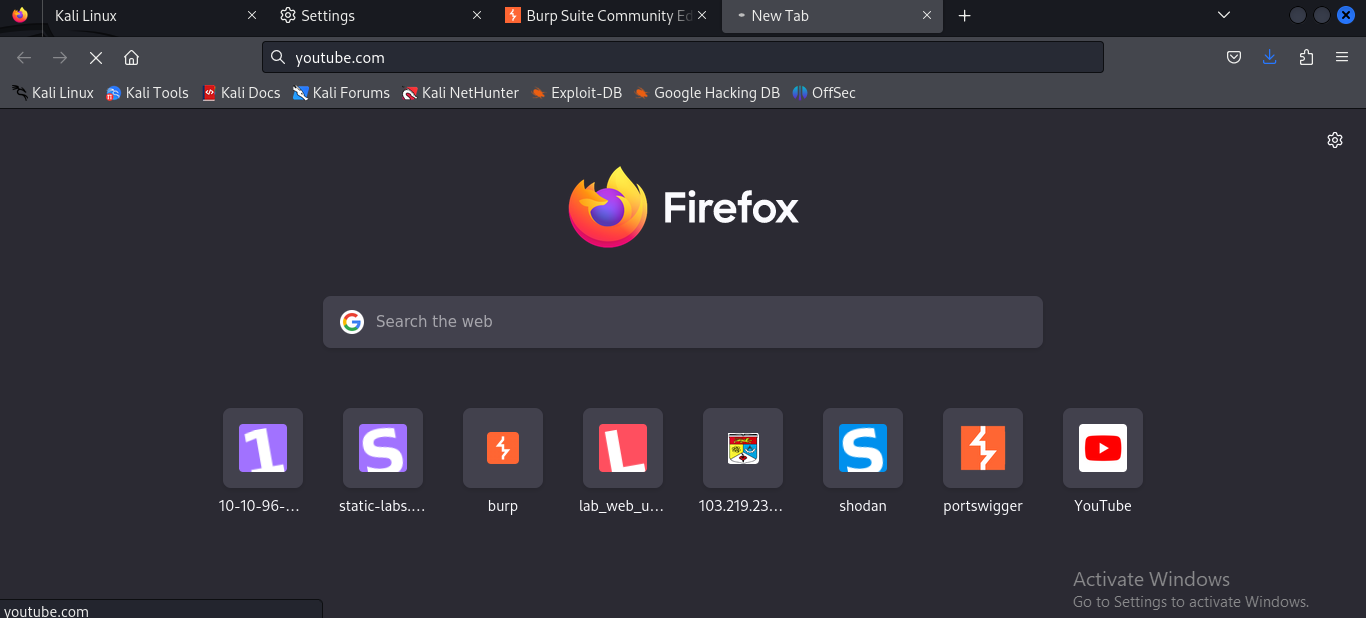The width and height of the screenshot is (1366, 618).
Task: Open the Exploit-DB bookmark
Action: pyautogui.click(x=576, y=93)
